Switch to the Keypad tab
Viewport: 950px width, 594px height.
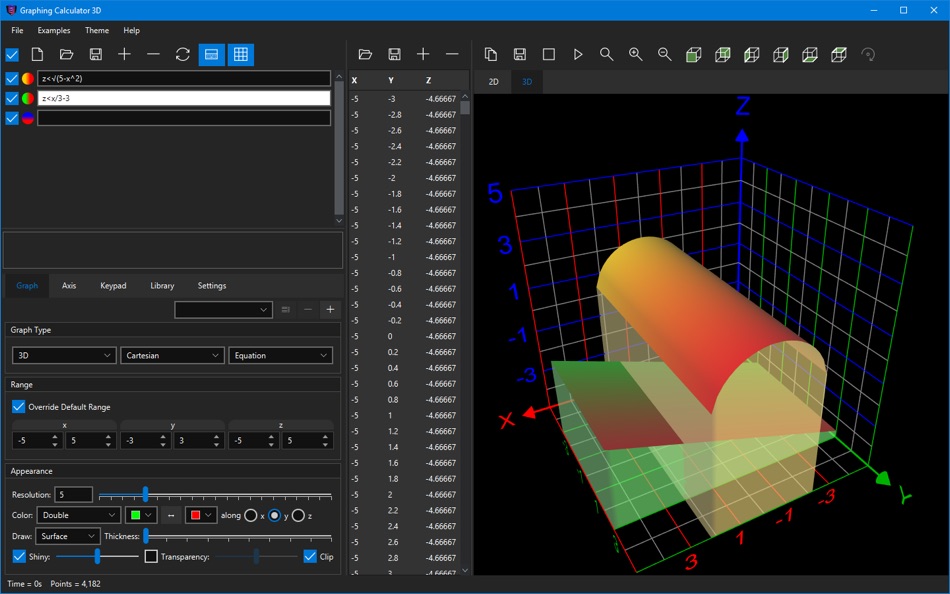pos(113,286)
